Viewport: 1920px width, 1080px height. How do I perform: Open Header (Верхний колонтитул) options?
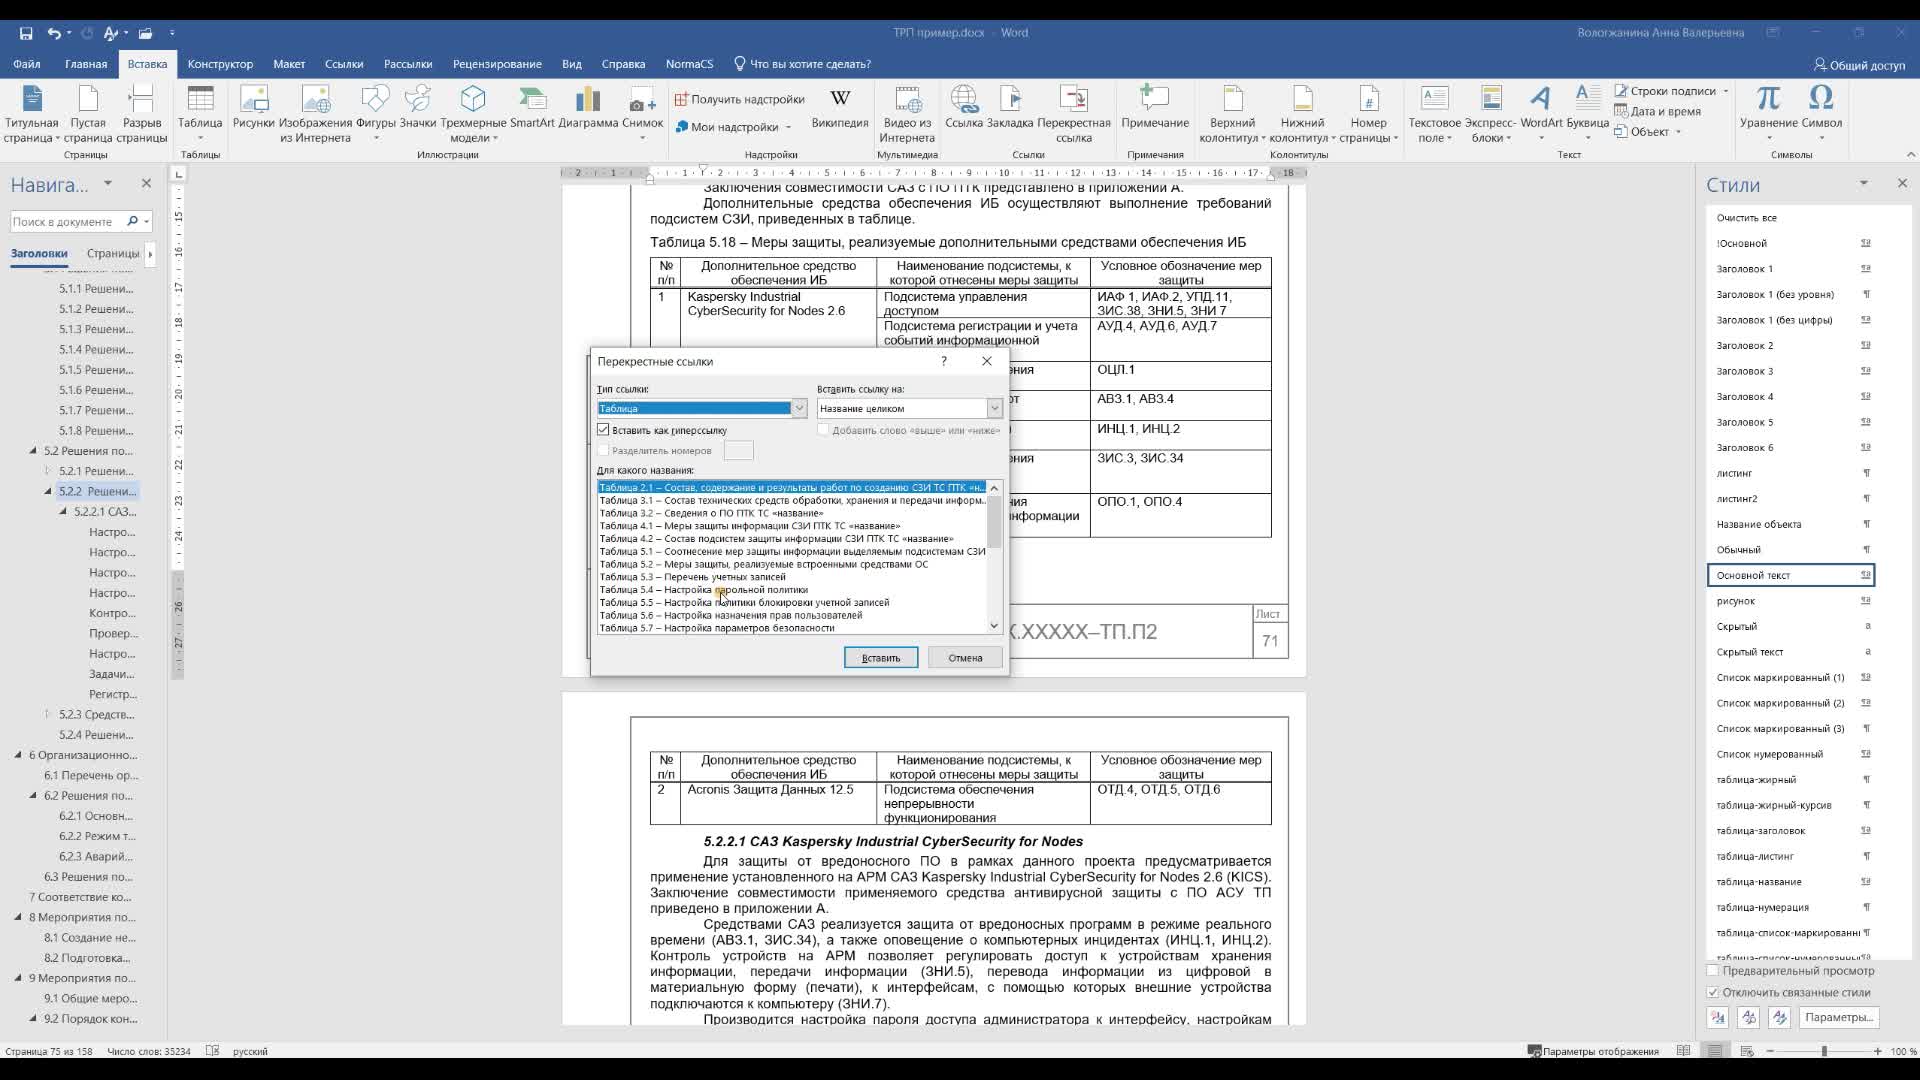coord(1232,115)
